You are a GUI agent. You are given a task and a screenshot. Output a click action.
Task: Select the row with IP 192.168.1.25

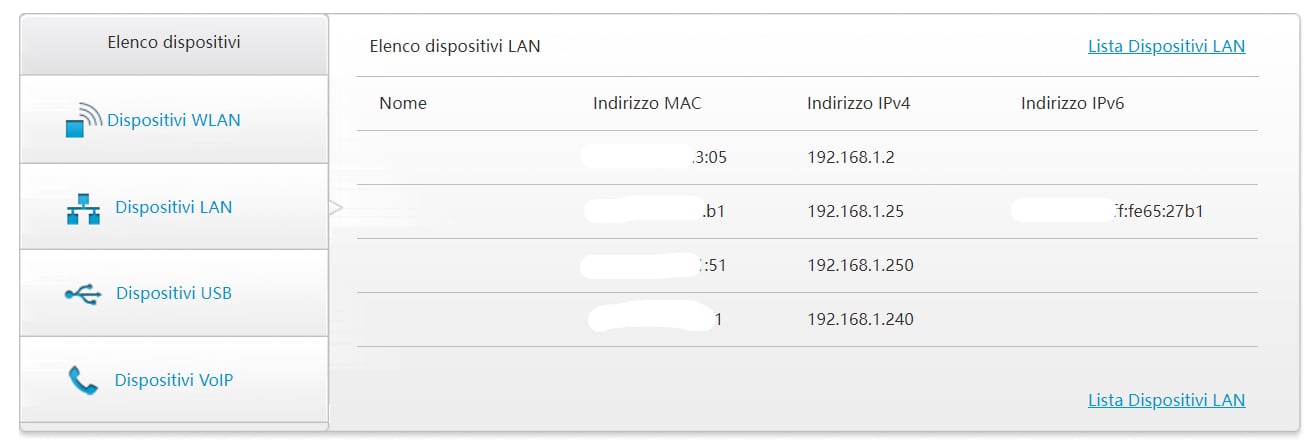click(807, 211)
